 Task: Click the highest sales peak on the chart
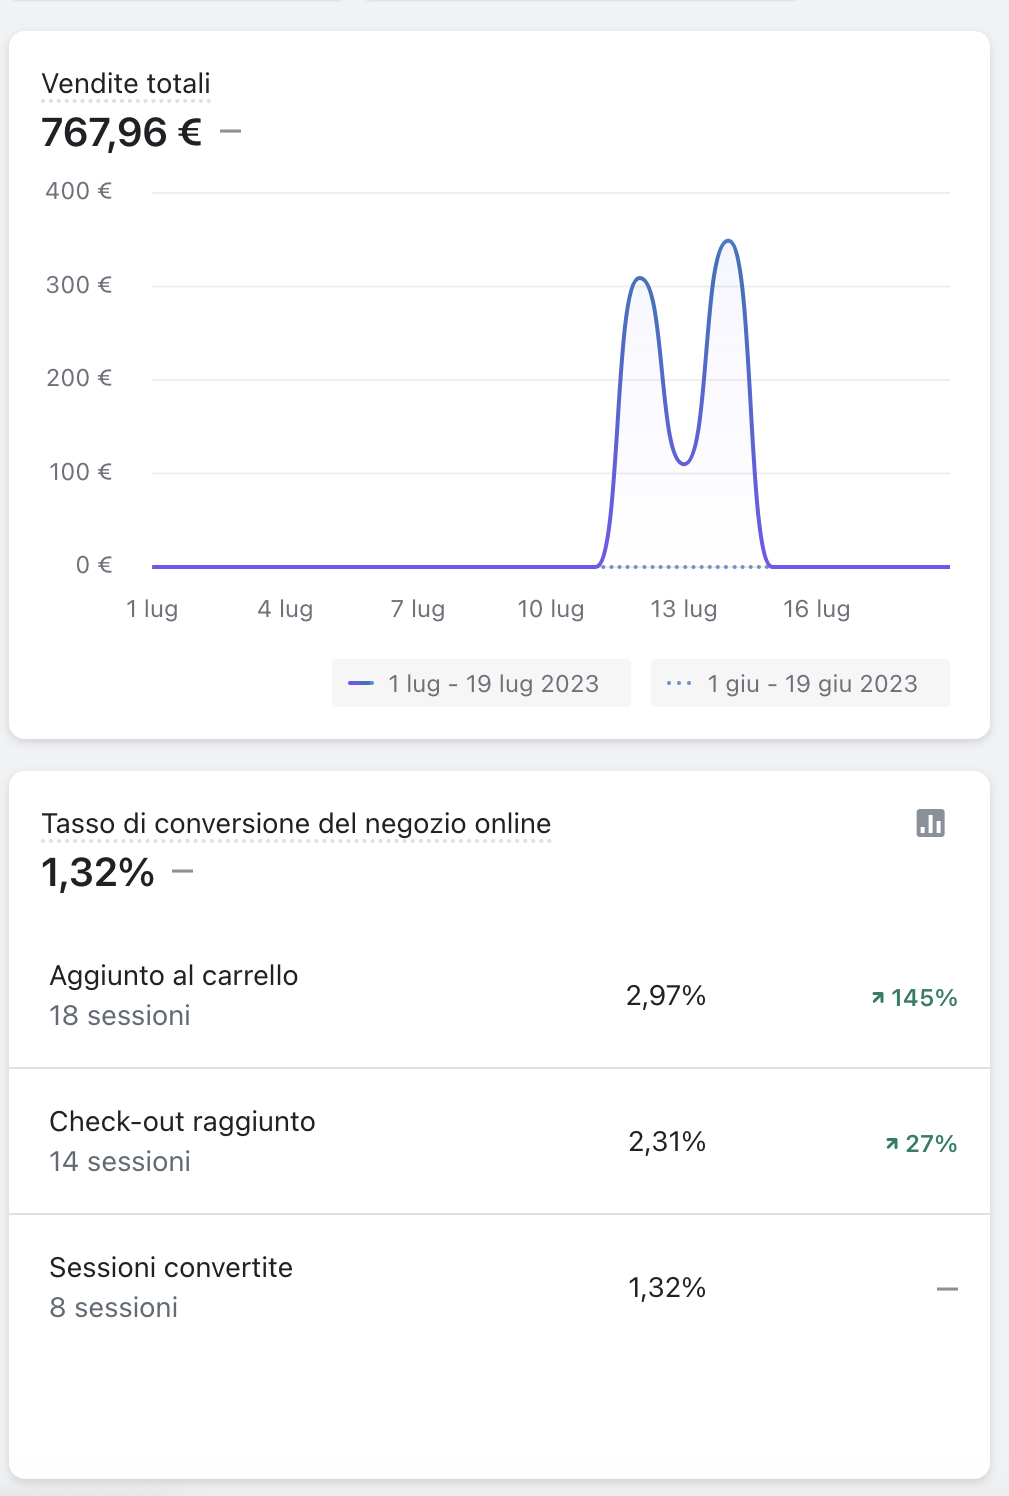click(729, 242)
